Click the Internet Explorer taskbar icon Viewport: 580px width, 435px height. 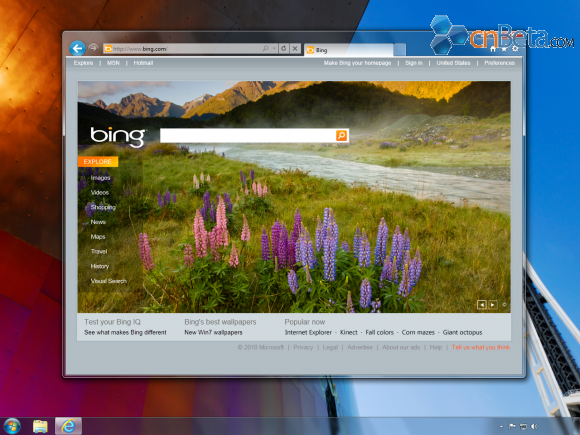tap(68, 426)
